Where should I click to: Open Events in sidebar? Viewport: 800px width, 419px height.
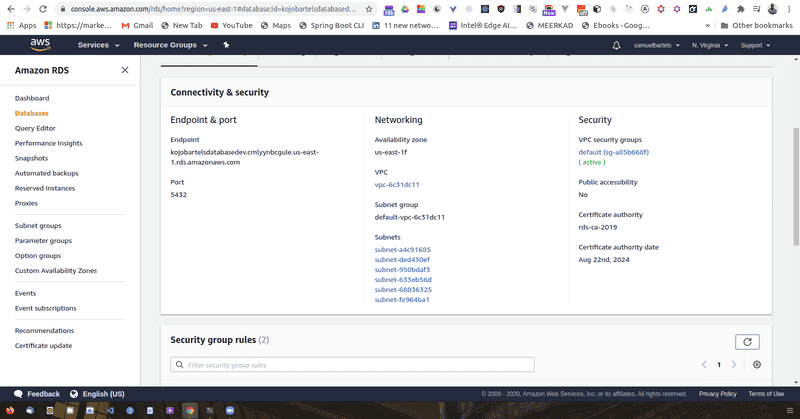click(26, 293)
